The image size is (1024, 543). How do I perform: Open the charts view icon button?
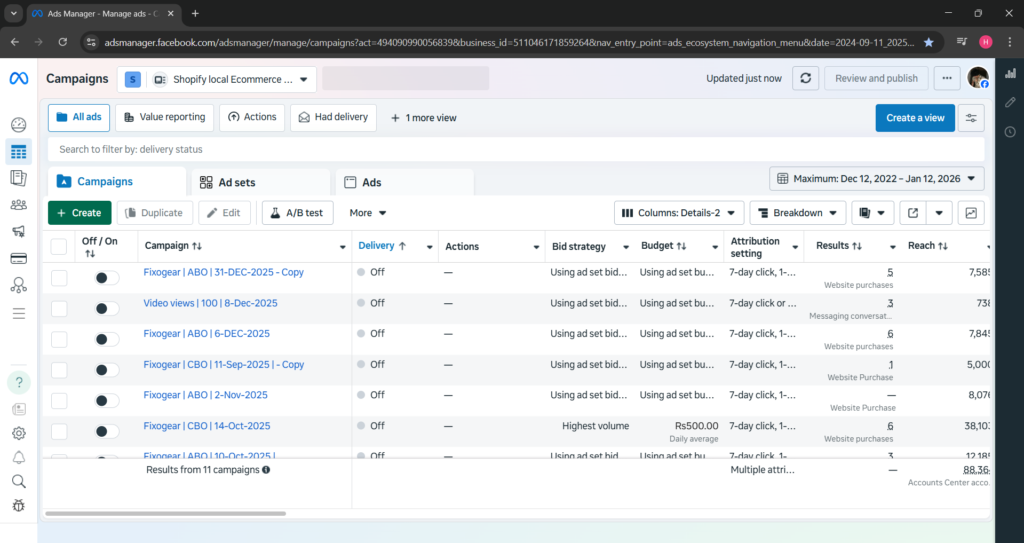(x=970, y=213)
